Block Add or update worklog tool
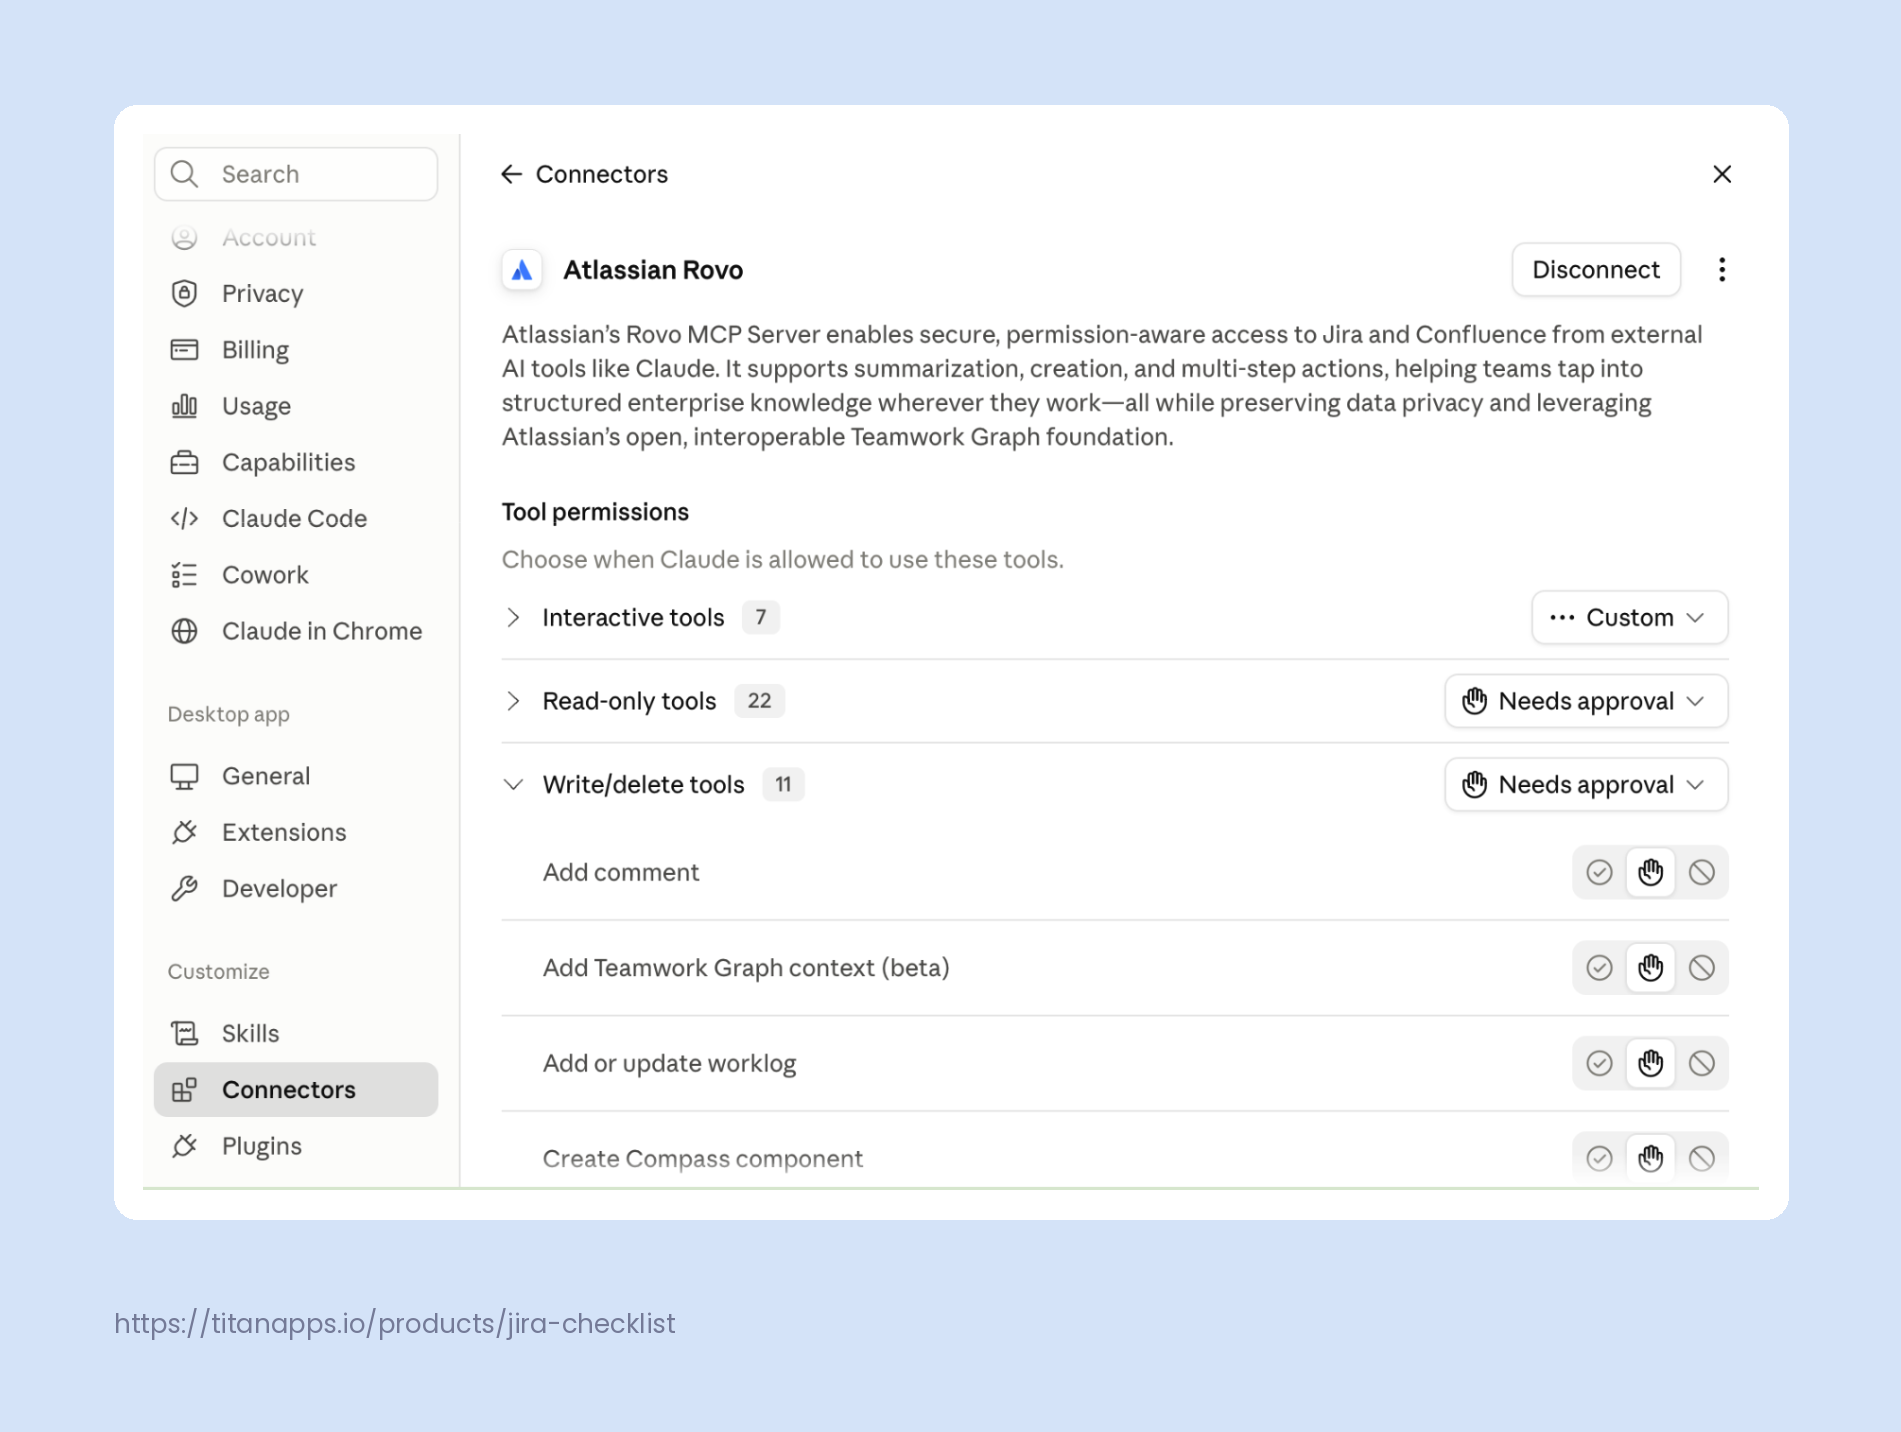 click(x=1701, y=1063)
